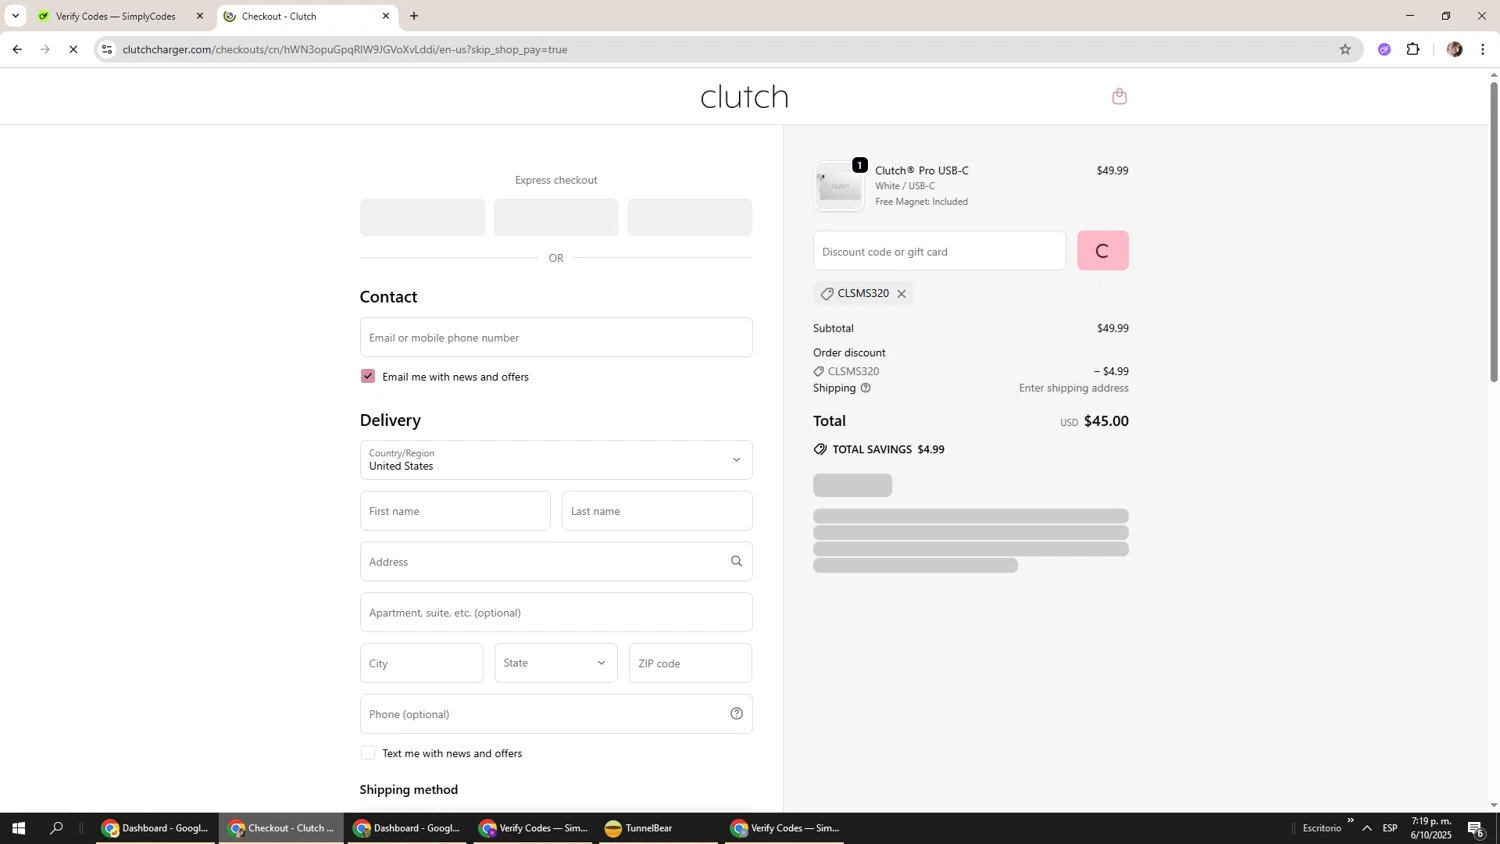
Task: Click the browser address bar URL
Action: [x=345, y=49]
